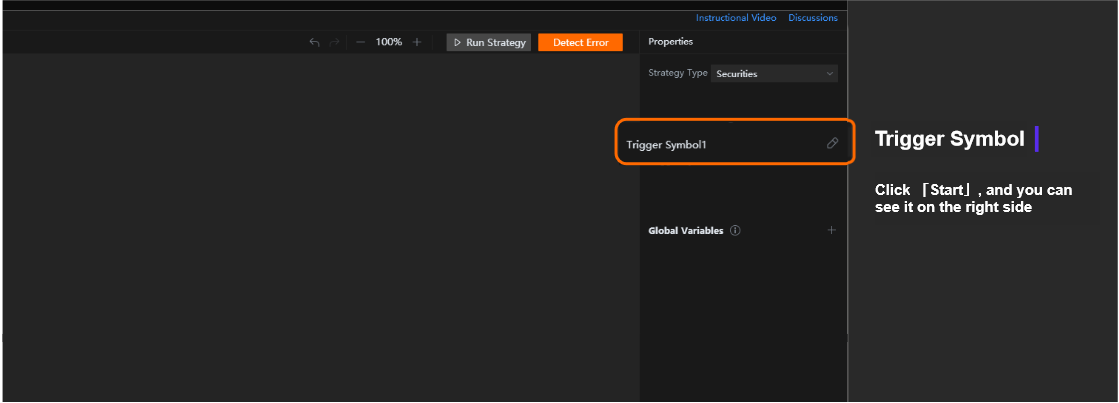Open the Strategy Type dropdown
This screenshot has width=1119, height=403.
click(x=774, y=73)
